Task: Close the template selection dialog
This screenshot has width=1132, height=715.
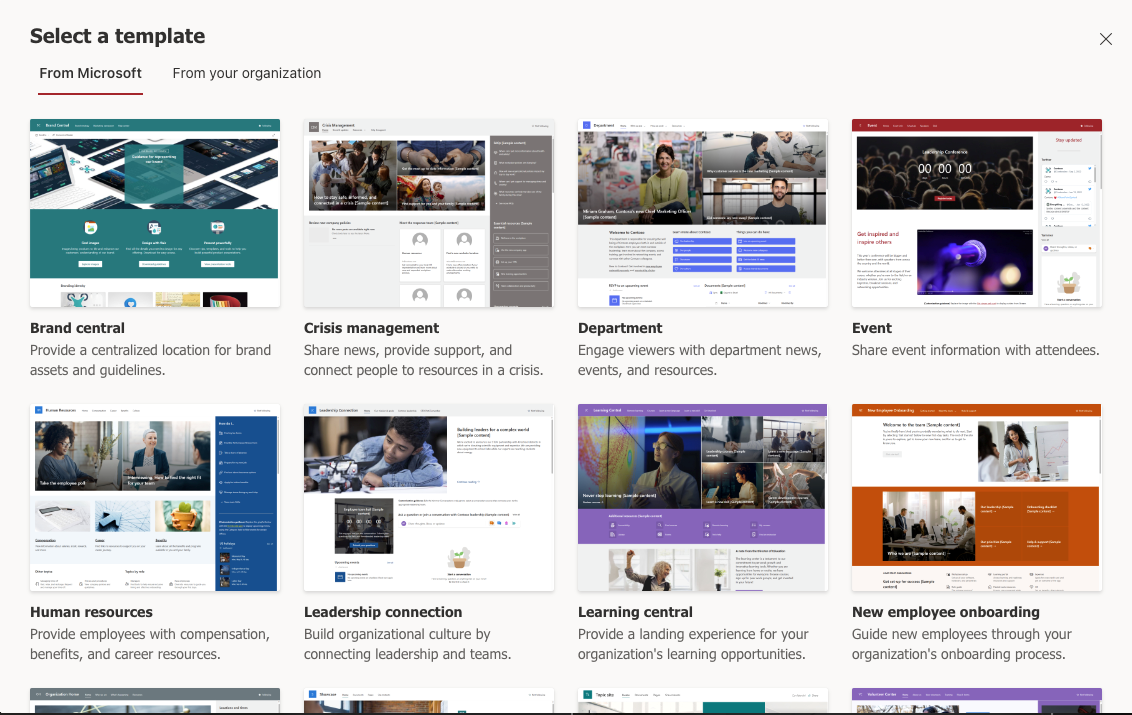Action: pos(1106,39)
